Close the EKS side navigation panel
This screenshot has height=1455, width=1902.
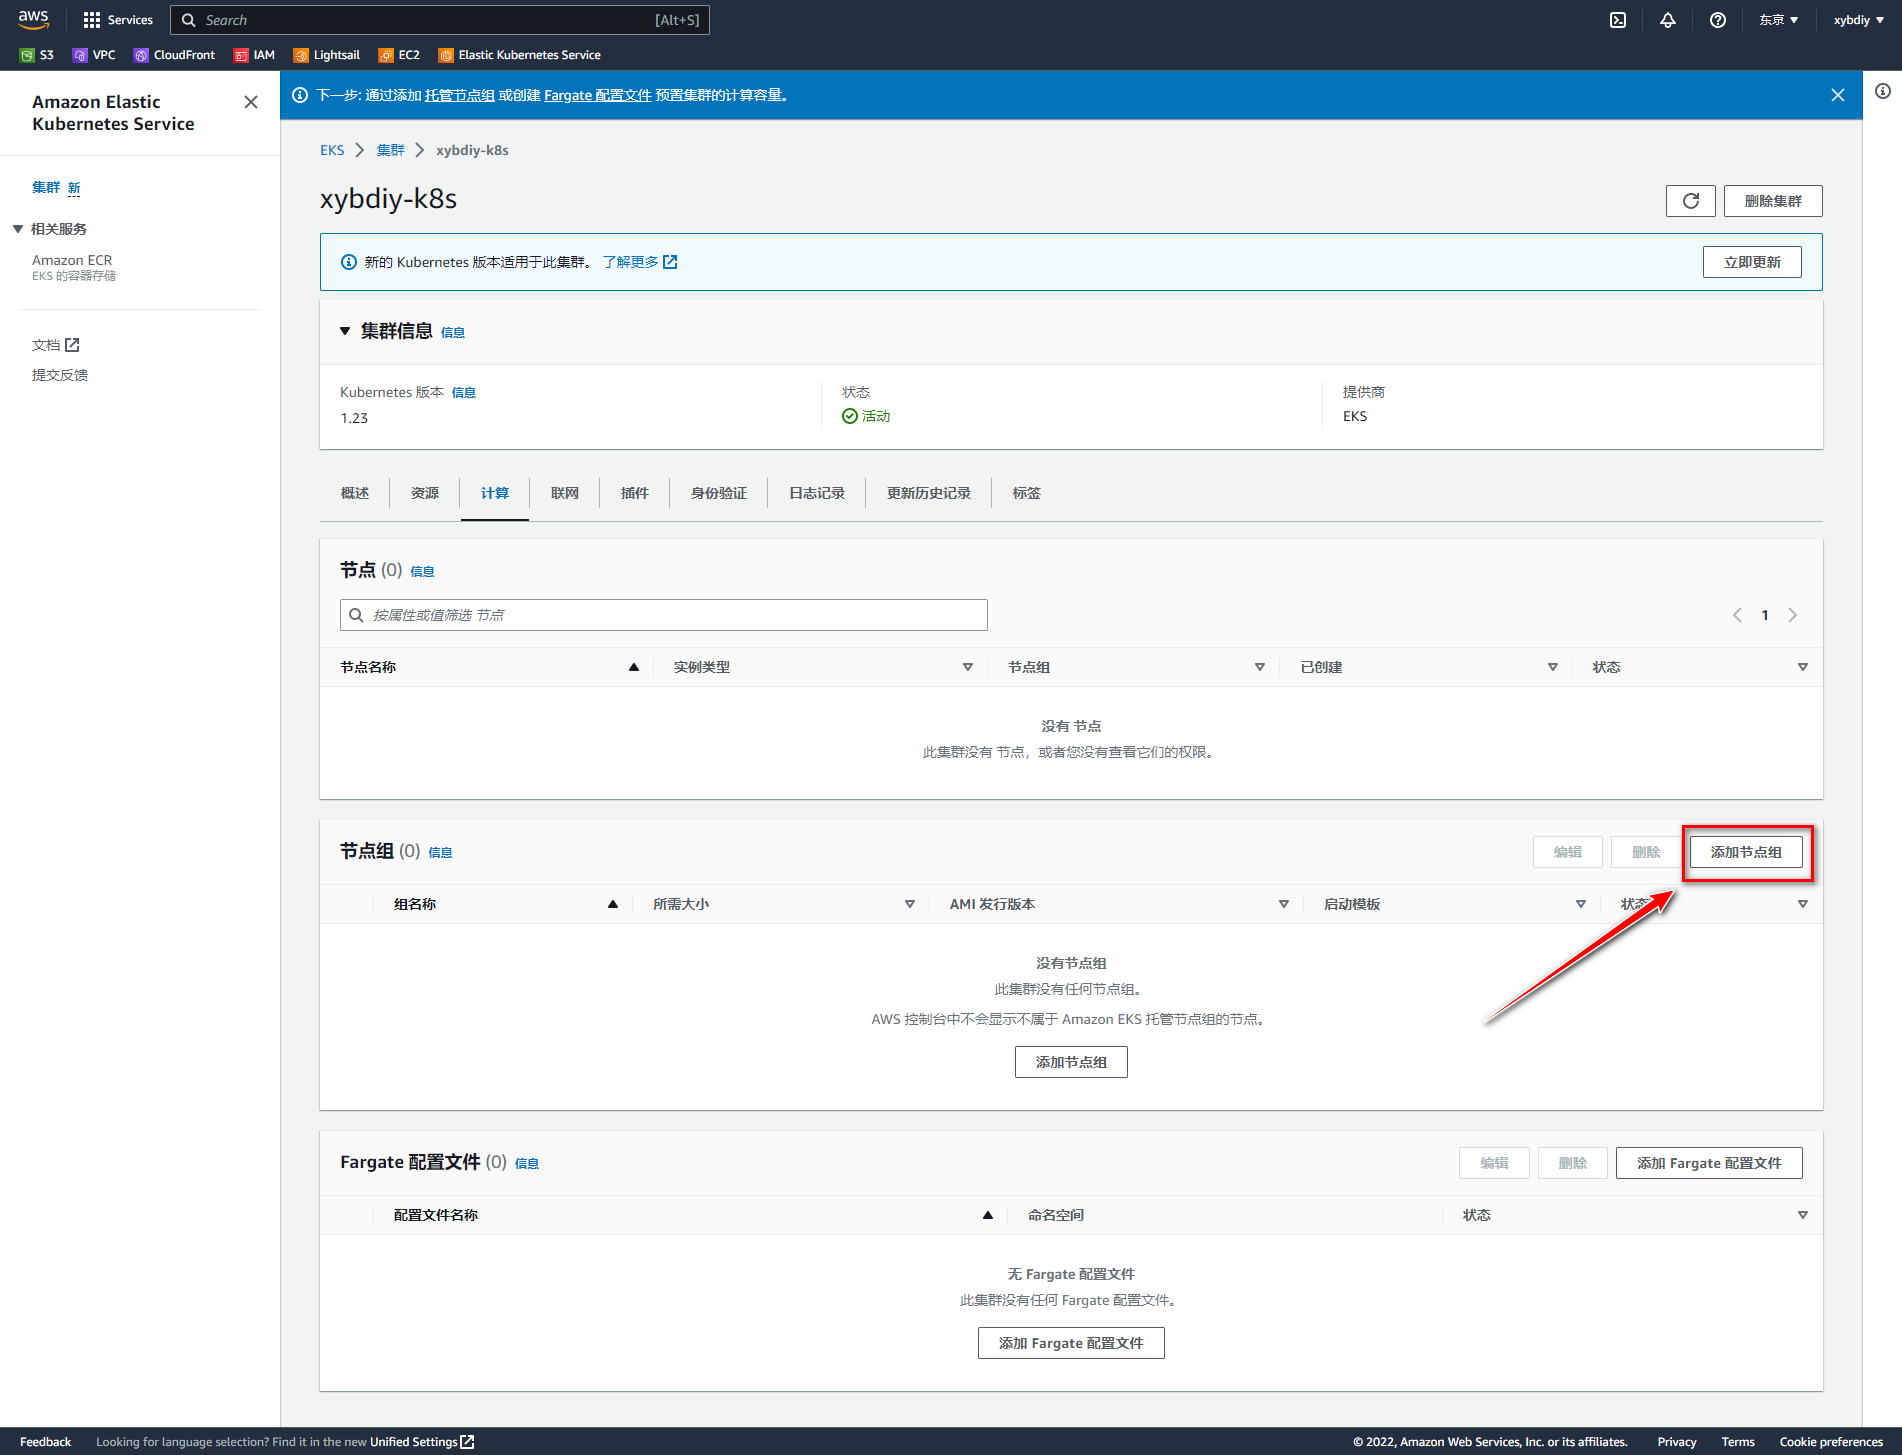click(x=251, y=102)
